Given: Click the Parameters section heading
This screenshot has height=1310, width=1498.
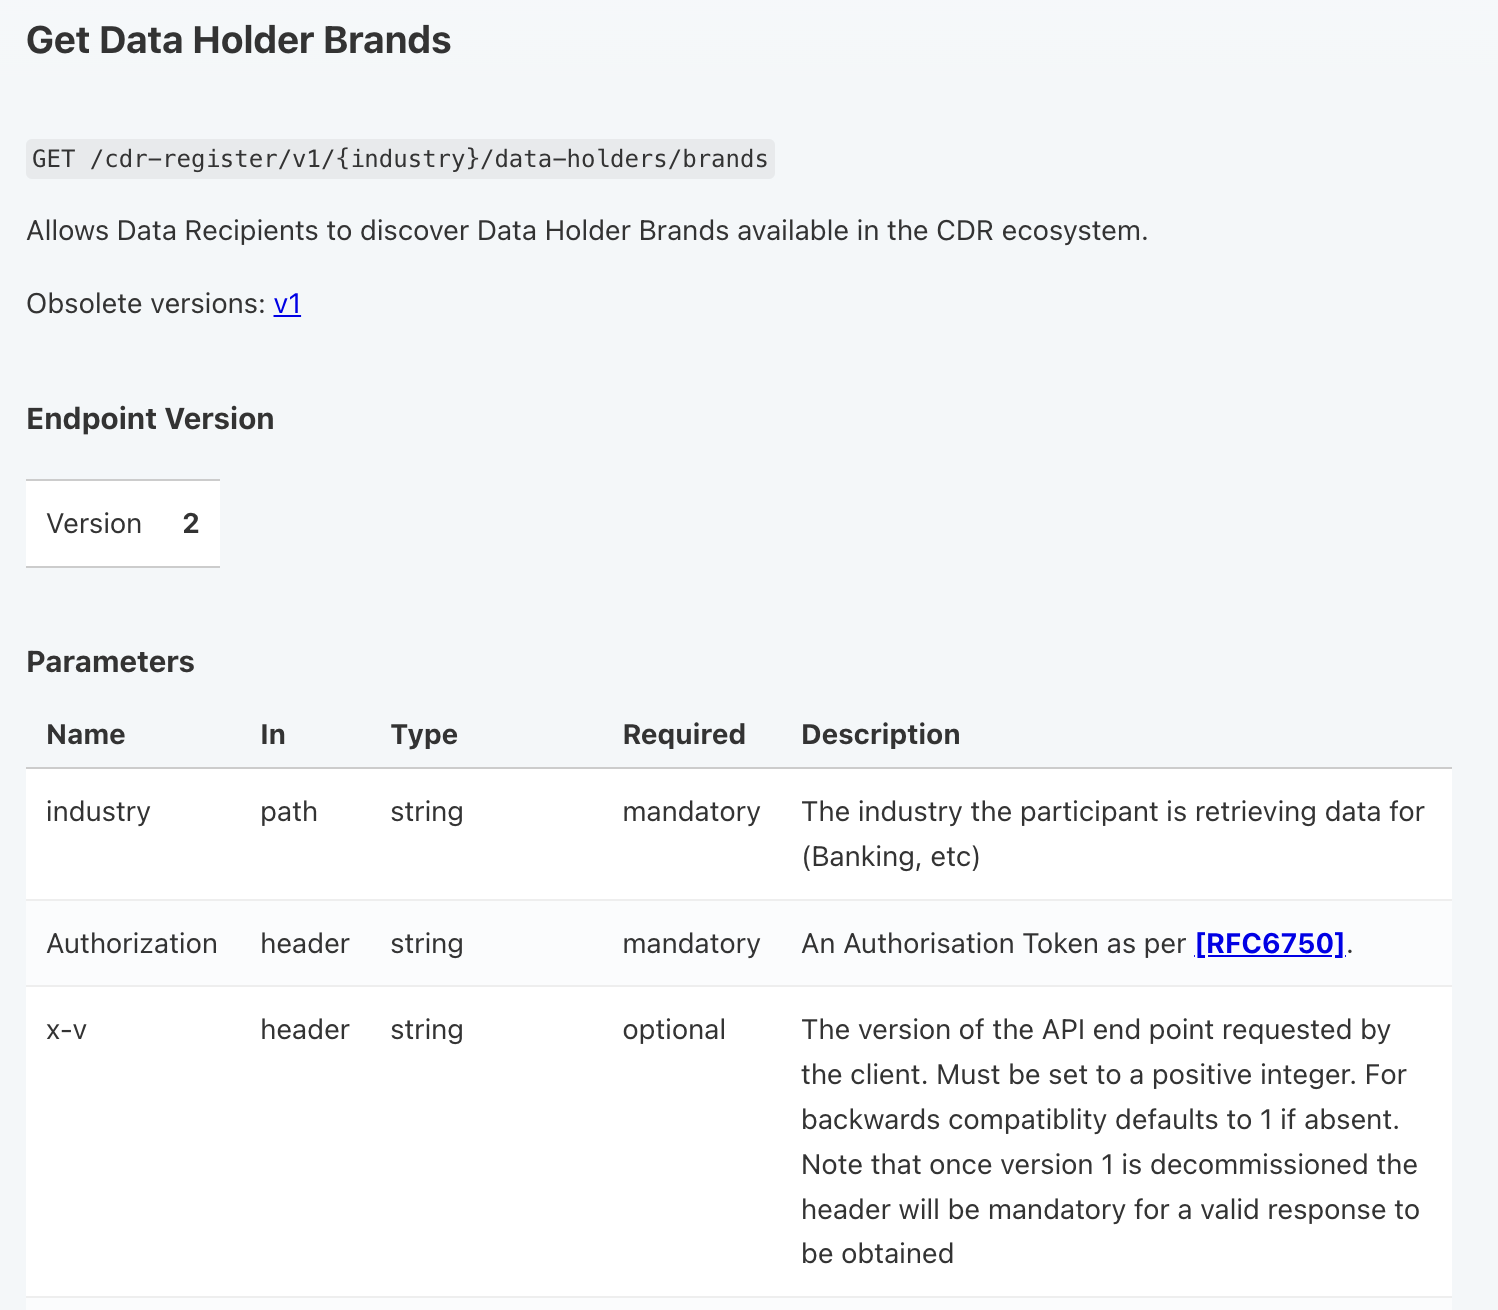Looking at the screenshot, I should pyautogui.click(x=110, y=661).
